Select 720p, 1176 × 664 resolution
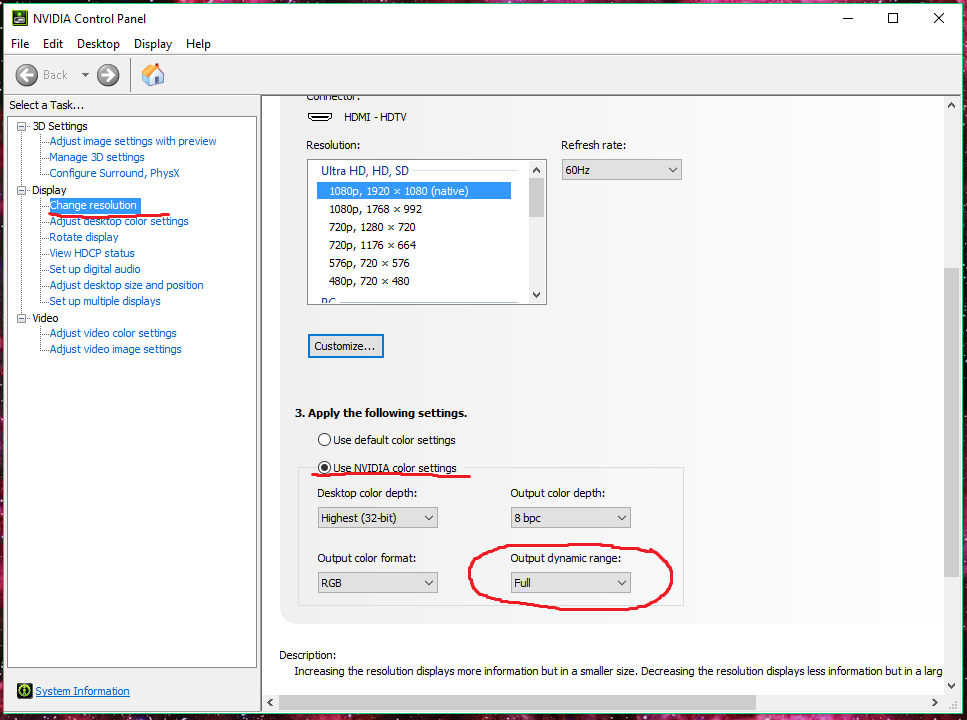 coord(372,245)
